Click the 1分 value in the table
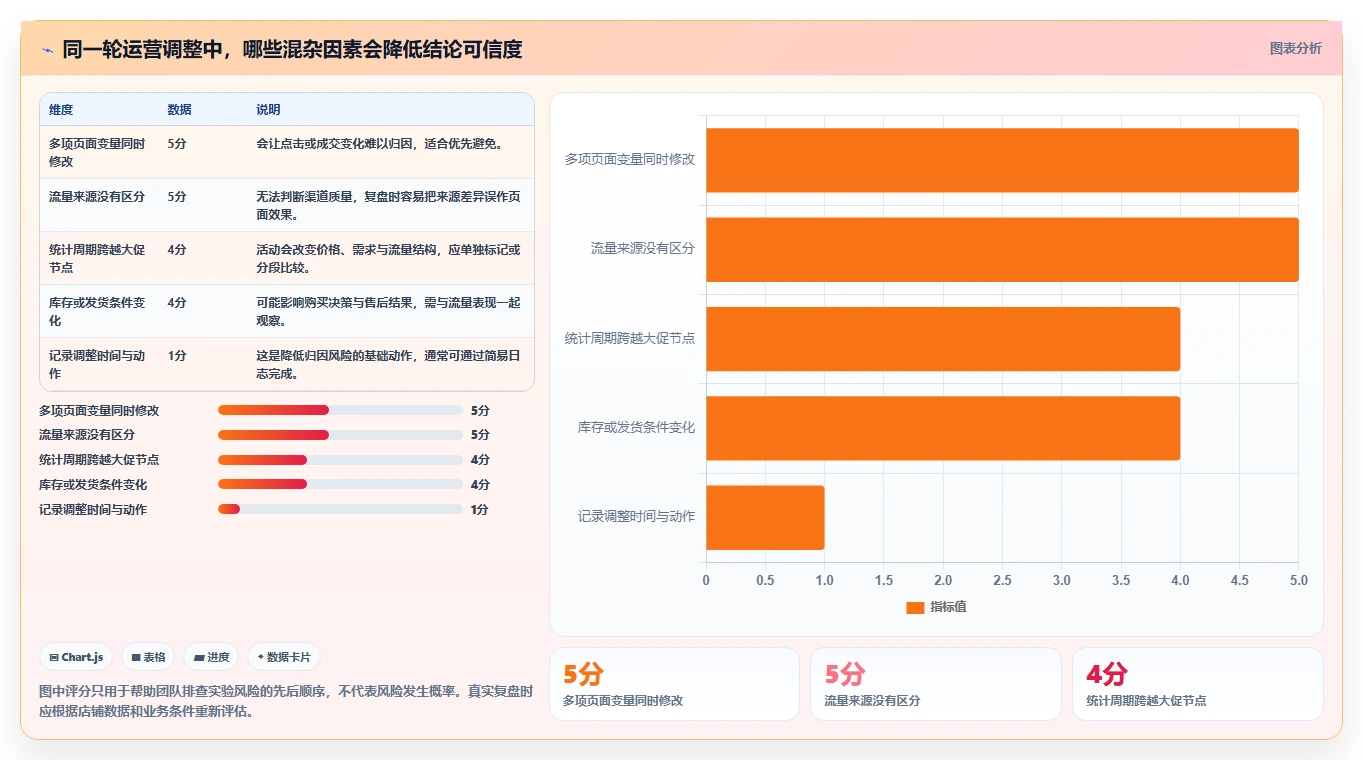This screenshot has height=760, width=1363. (x=177, y=356)
